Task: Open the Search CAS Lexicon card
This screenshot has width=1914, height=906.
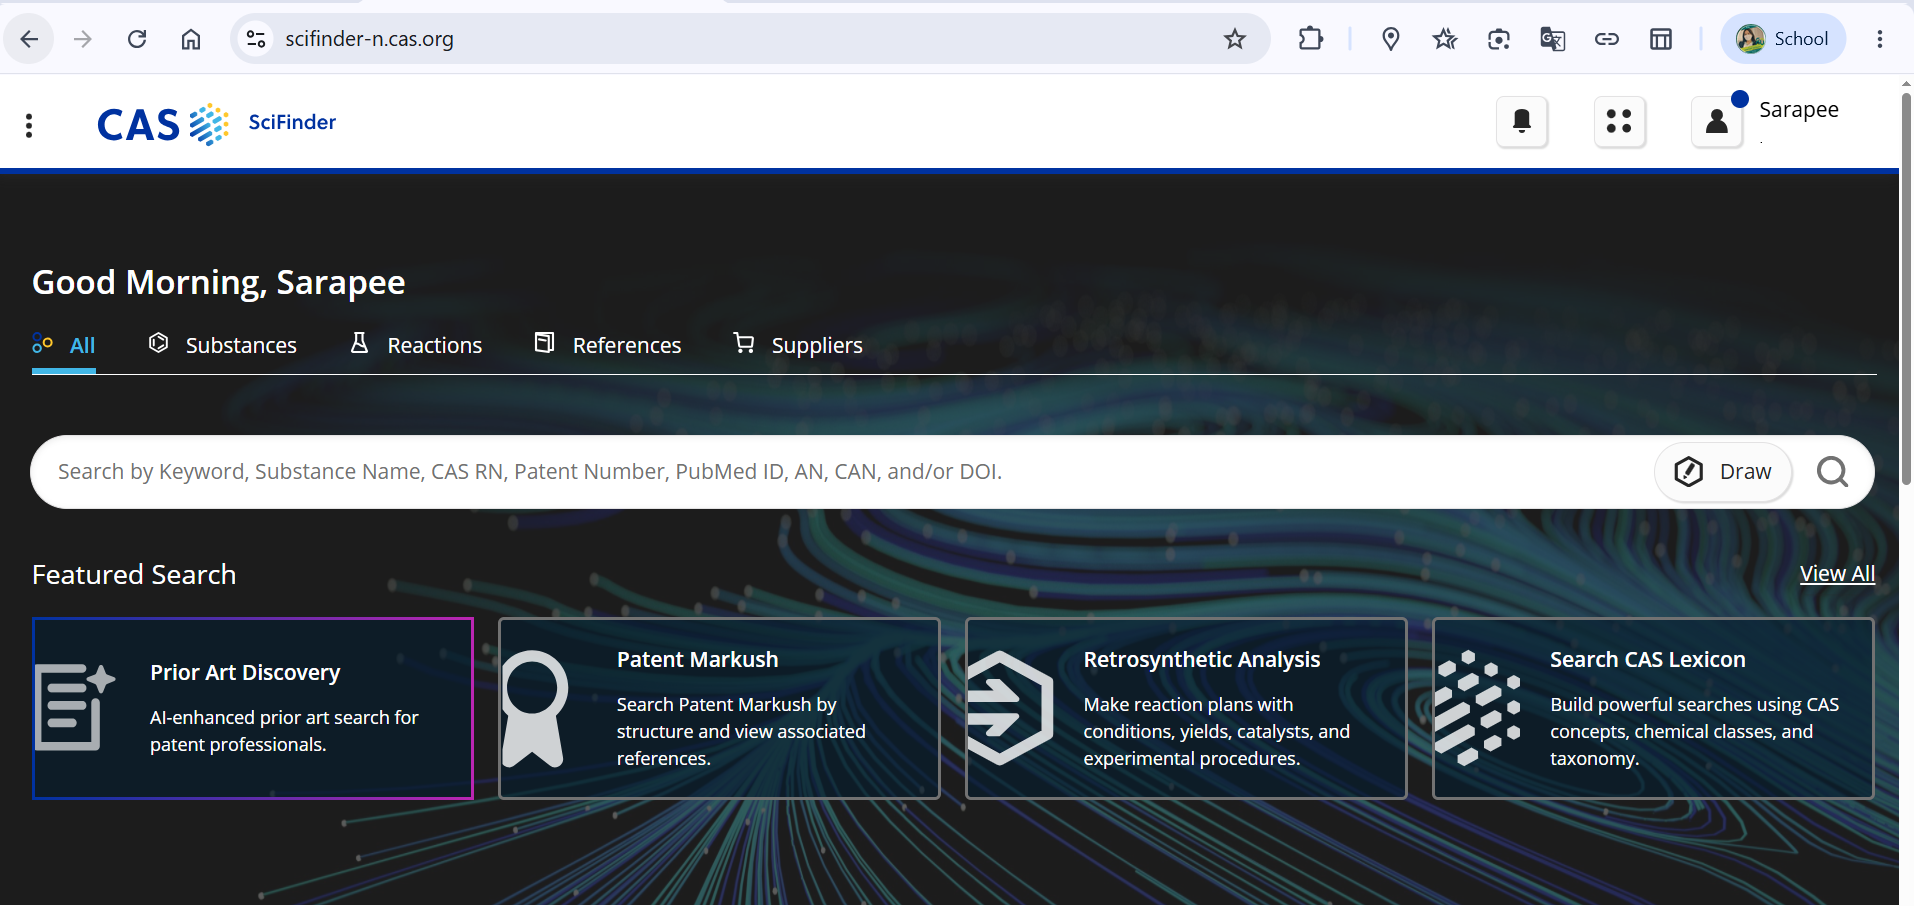Action: [1653, 708]
